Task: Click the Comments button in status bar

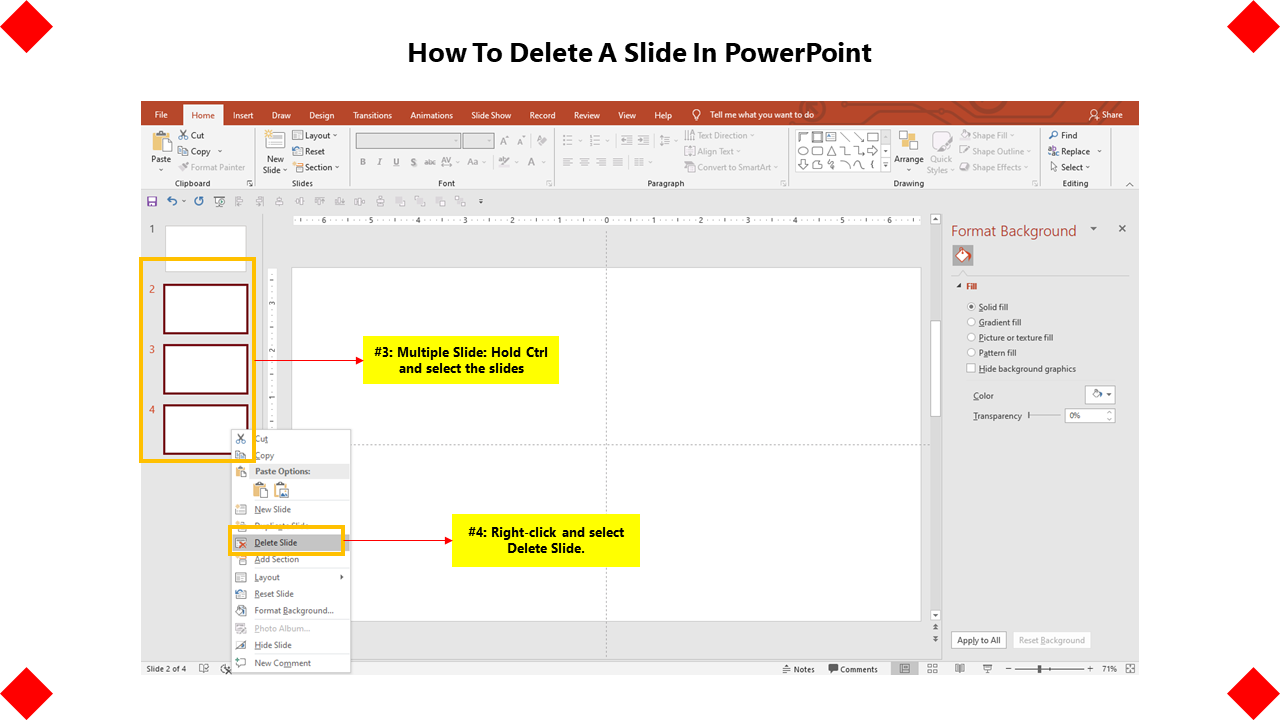Action: 853,669
